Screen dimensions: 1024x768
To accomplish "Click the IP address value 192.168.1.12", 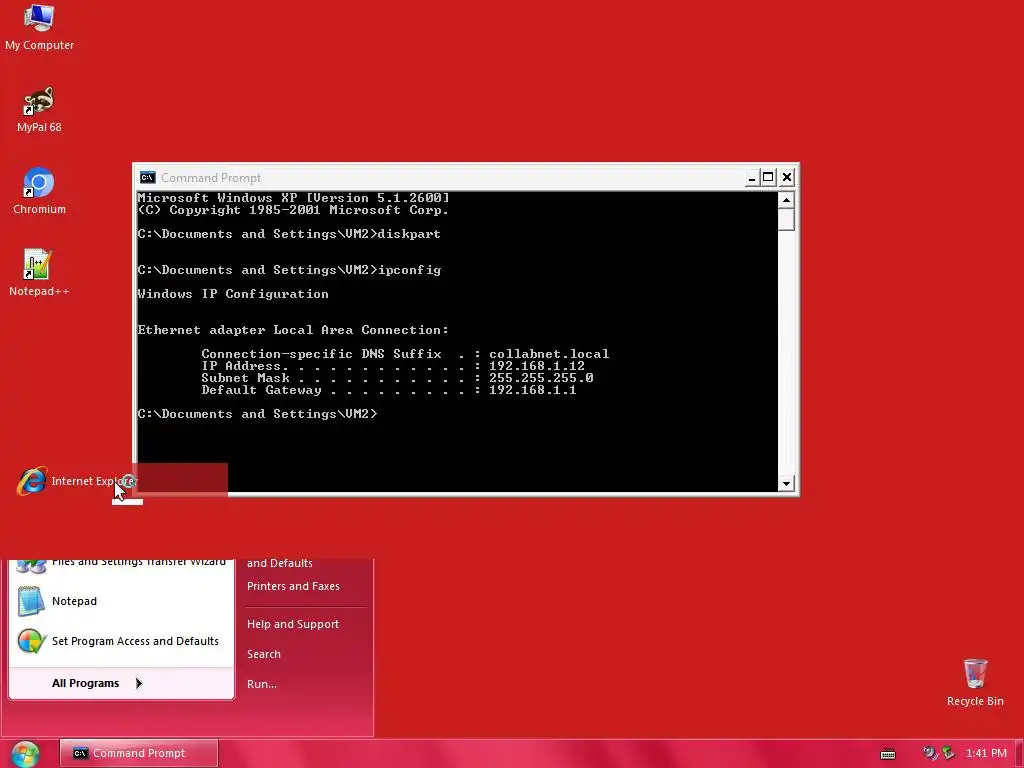I will [x=537, y=366].
